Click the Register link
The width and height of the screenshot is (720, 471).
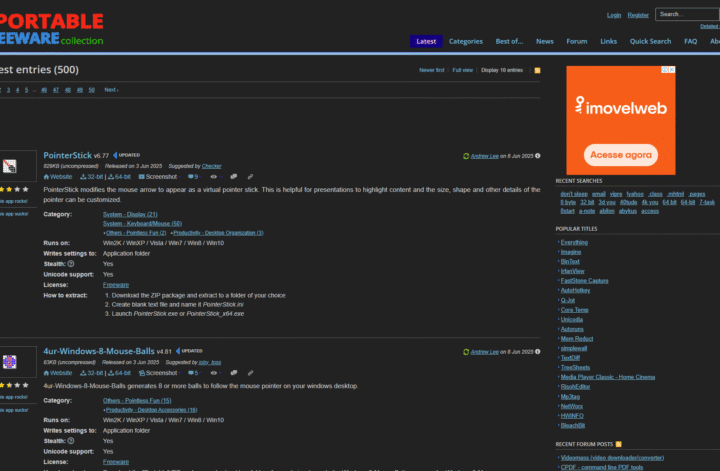click(x=638, y=15)
